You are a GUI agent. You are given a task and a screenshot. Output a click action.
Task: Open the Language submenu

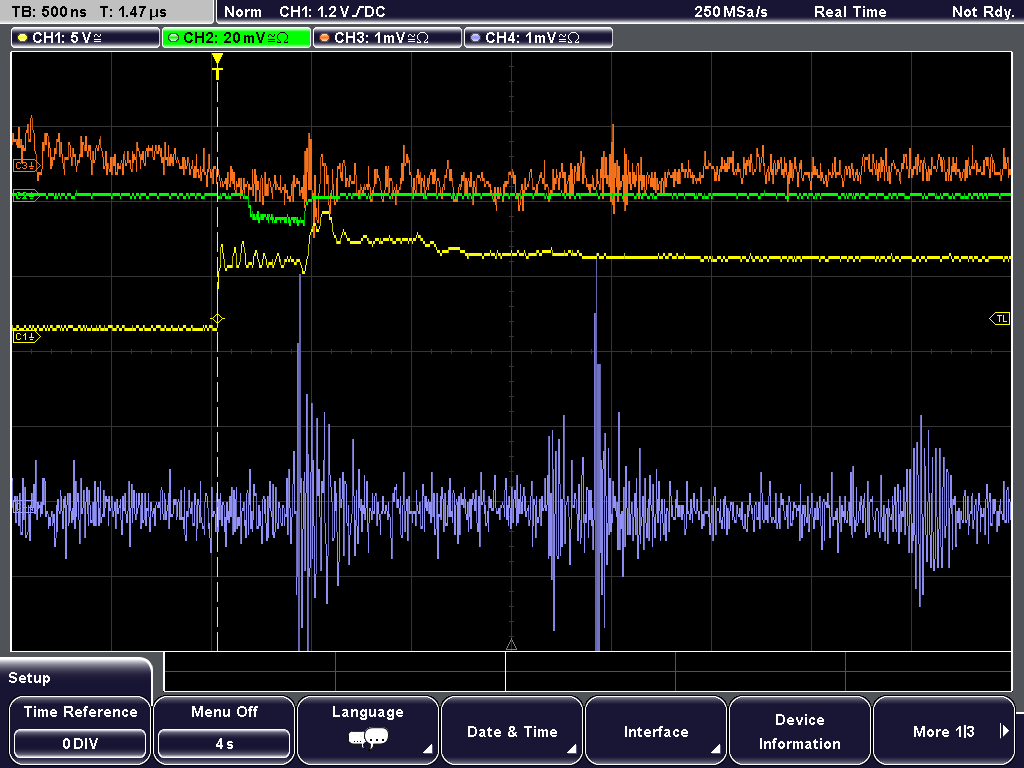(368, 729)
